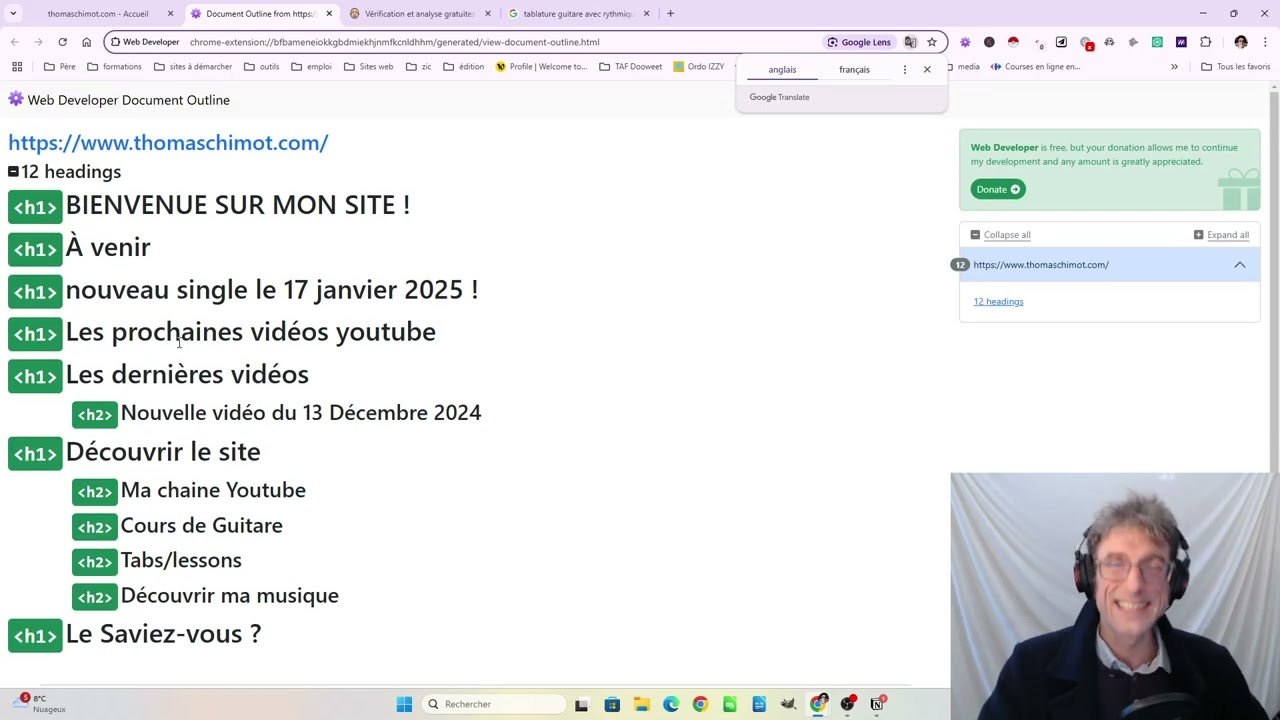
Task: Open the outils bookmarks folder
Action: (260, 67)
